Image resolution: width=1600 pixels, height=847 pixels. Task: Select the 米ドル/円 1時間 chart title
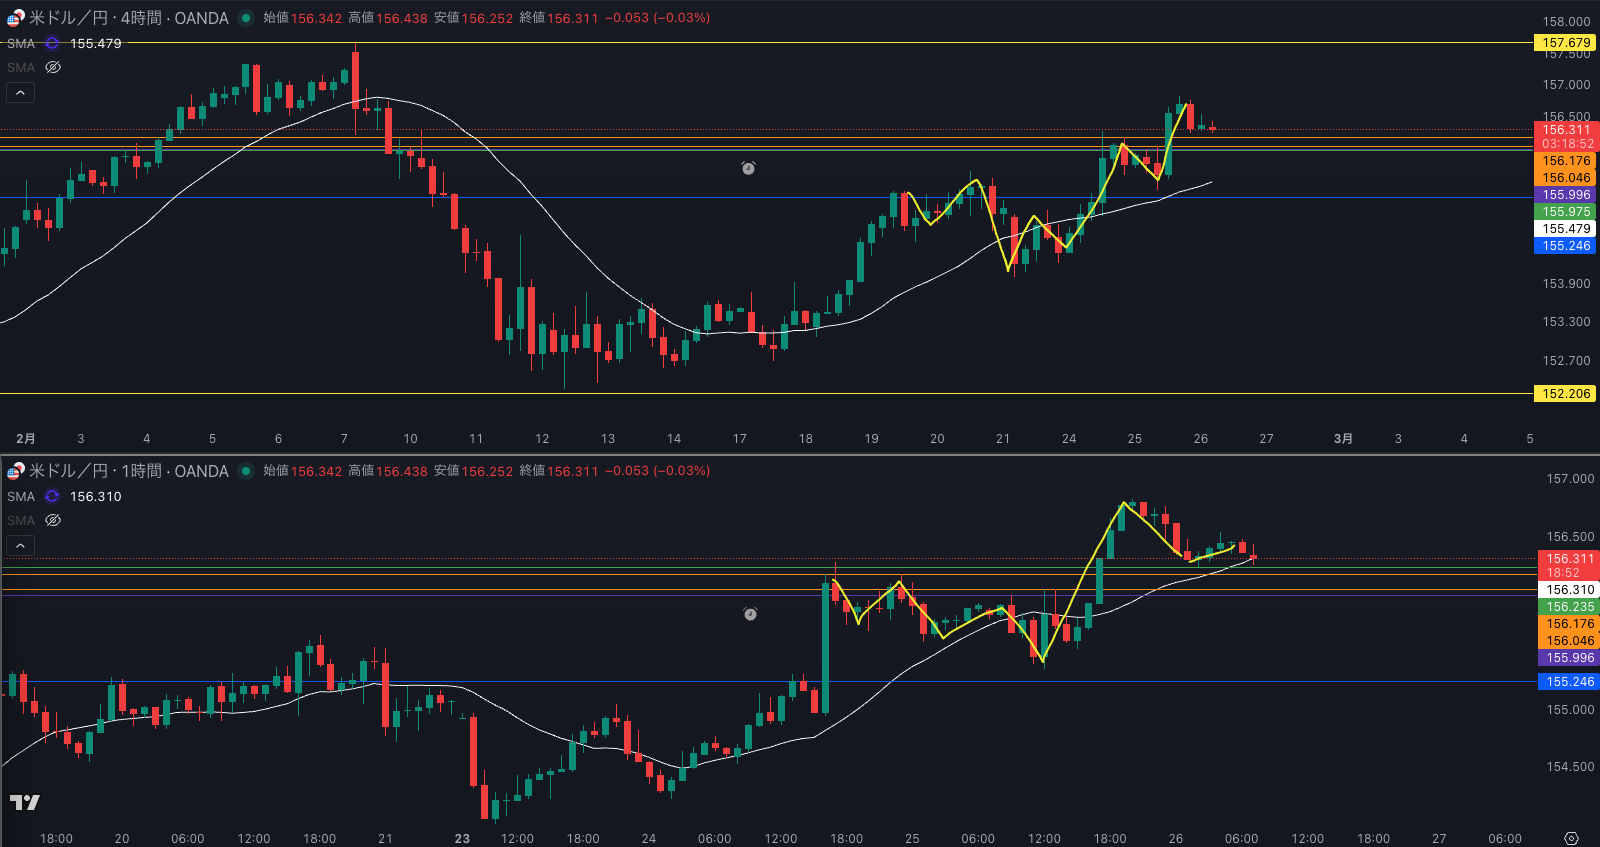[129, 471]
